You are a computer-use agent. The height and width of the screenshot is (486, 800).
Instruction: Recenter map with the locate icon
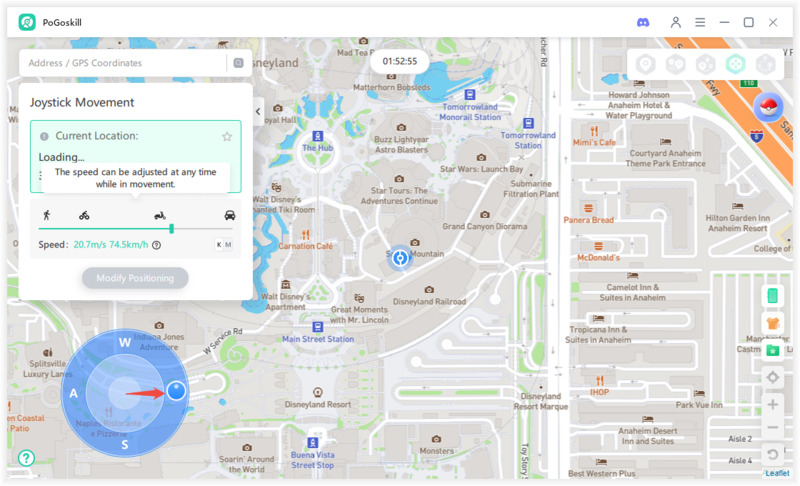click(772, 377)
